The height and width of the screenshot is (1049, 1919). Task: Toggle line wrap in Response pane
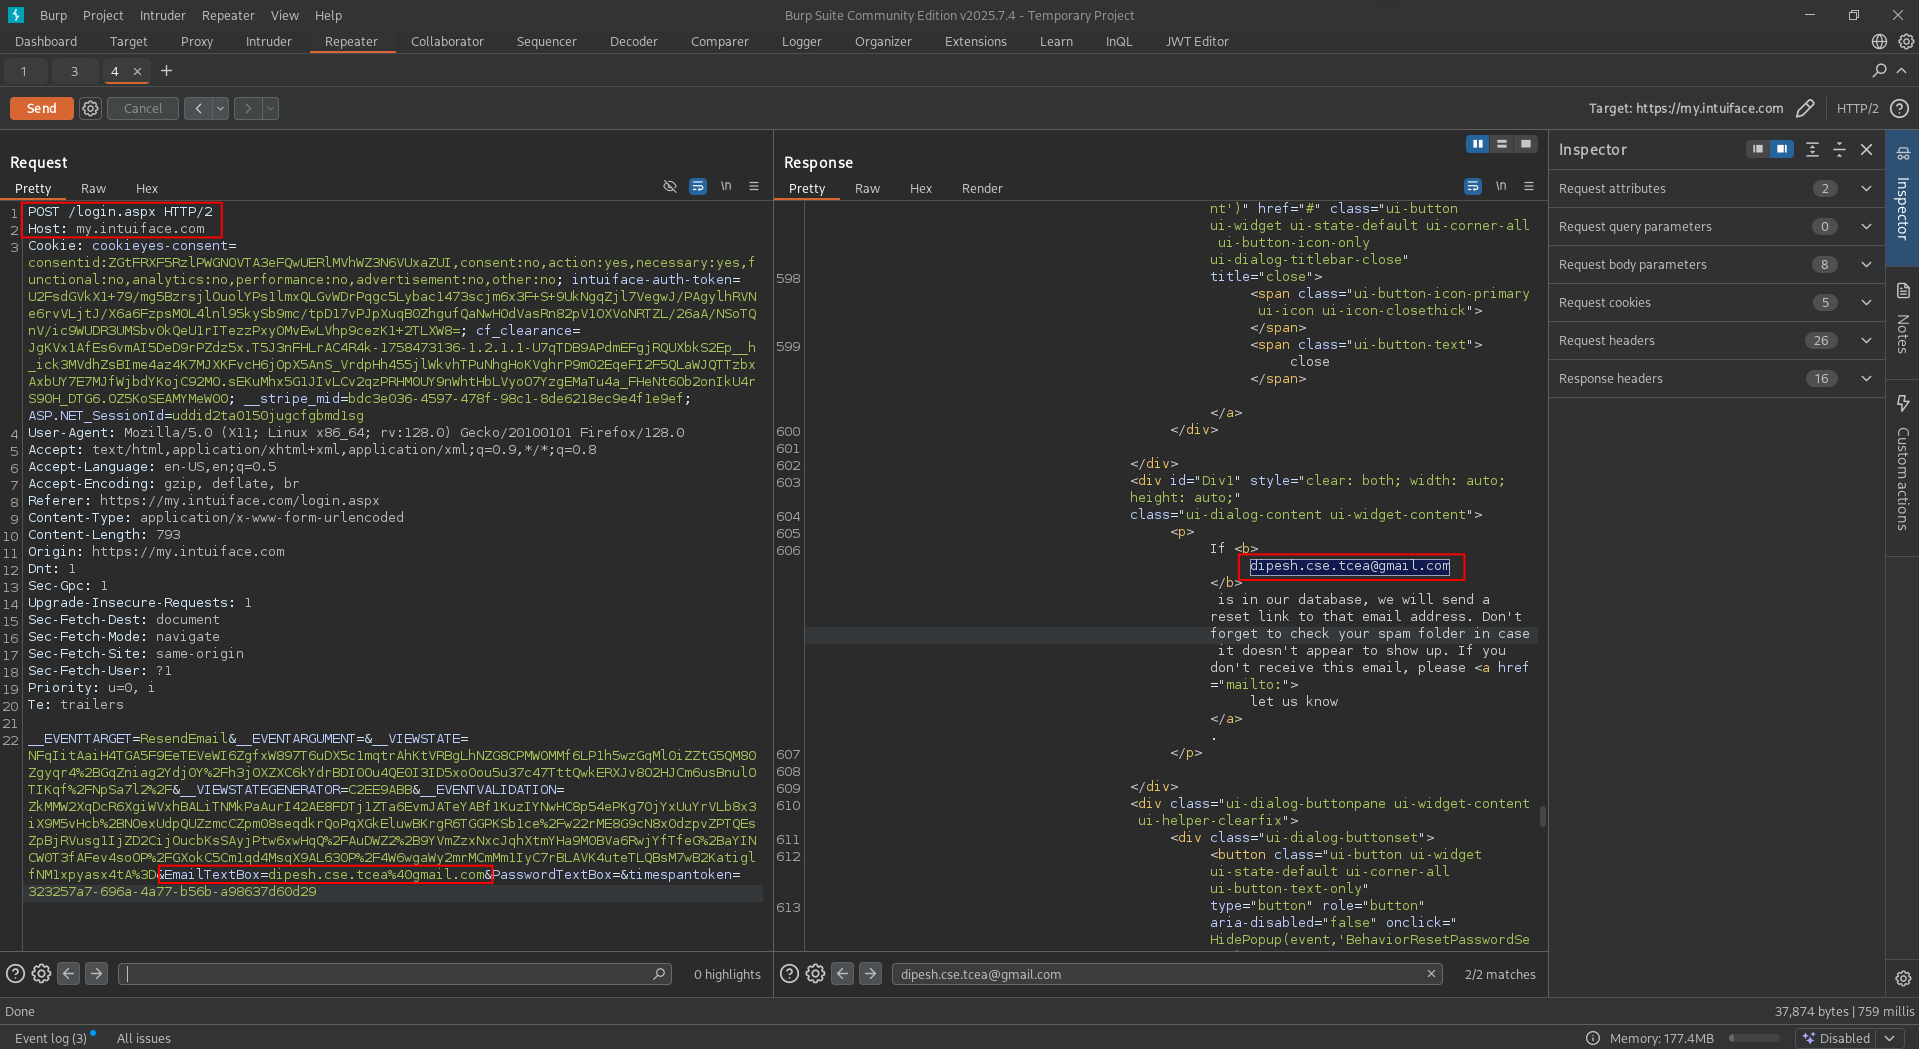point(1472,187)
